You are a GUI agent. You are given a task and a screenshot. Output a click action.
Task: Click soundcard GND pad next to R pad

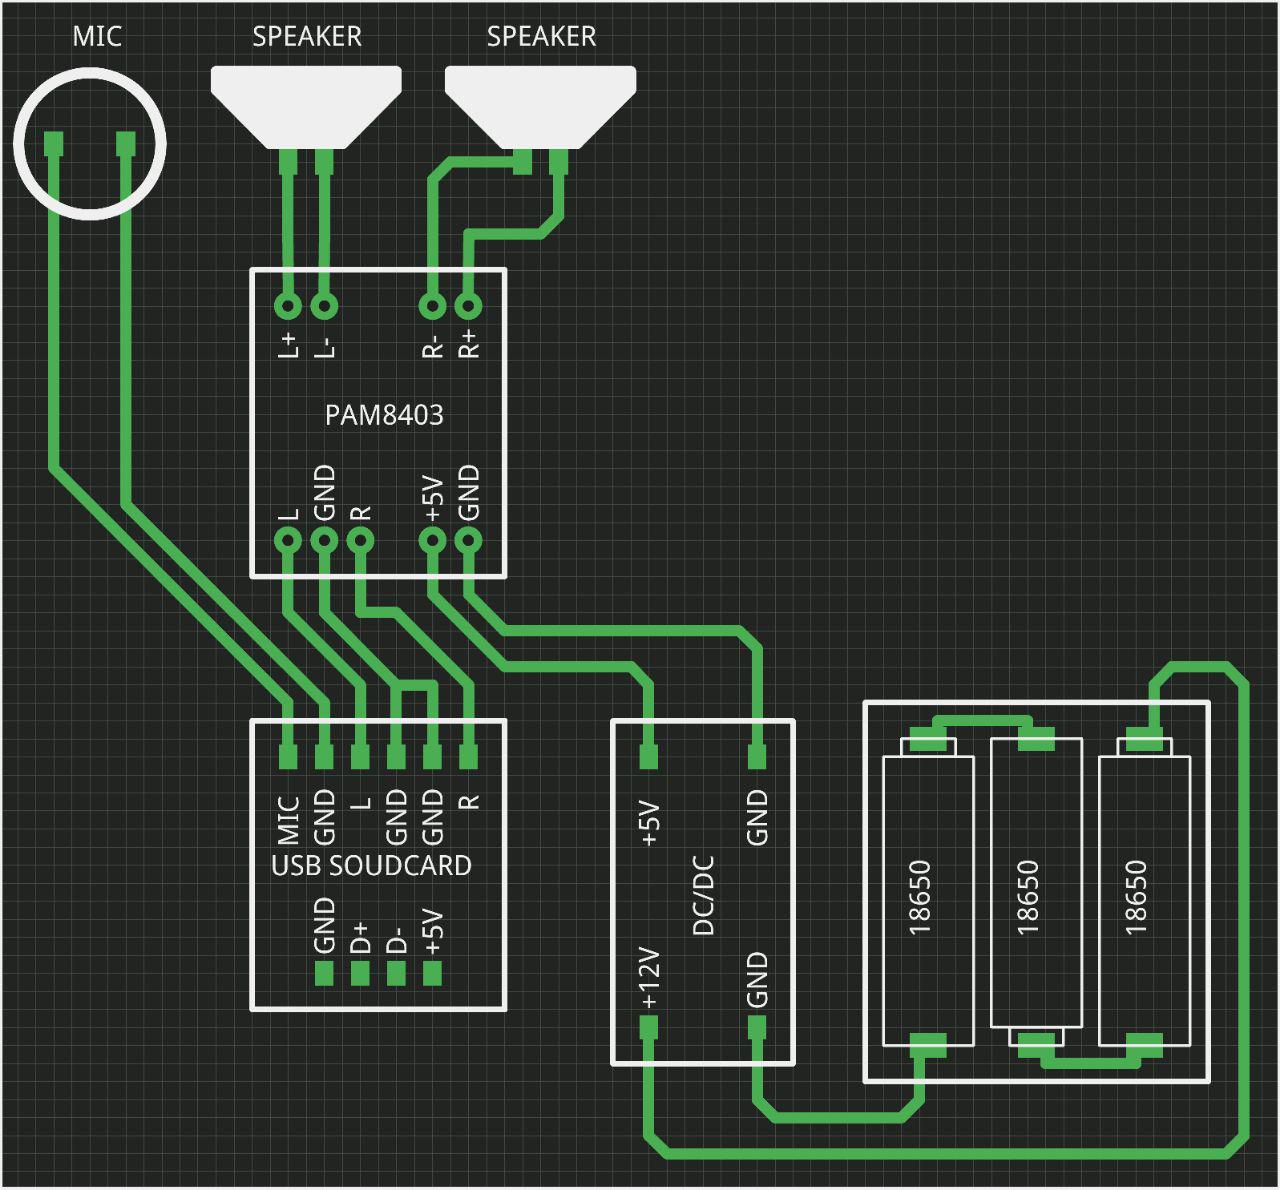(432, 757)
